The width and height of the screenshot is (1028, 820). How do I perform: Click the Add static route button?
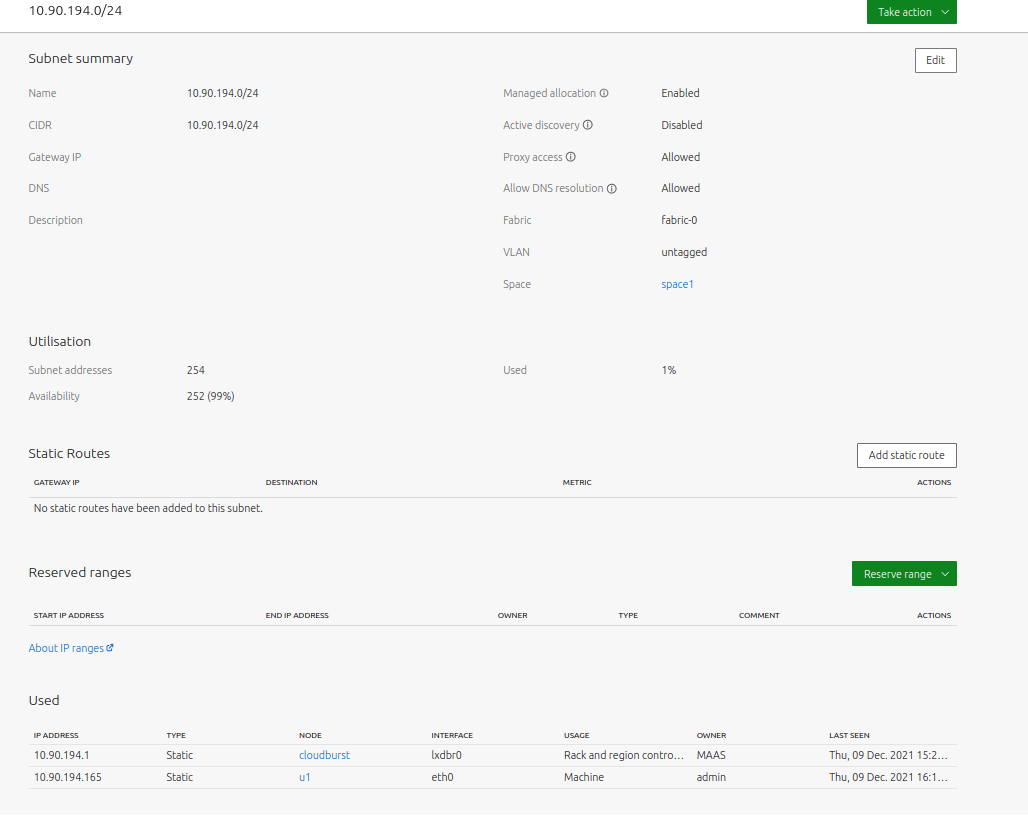coord(906,455)
